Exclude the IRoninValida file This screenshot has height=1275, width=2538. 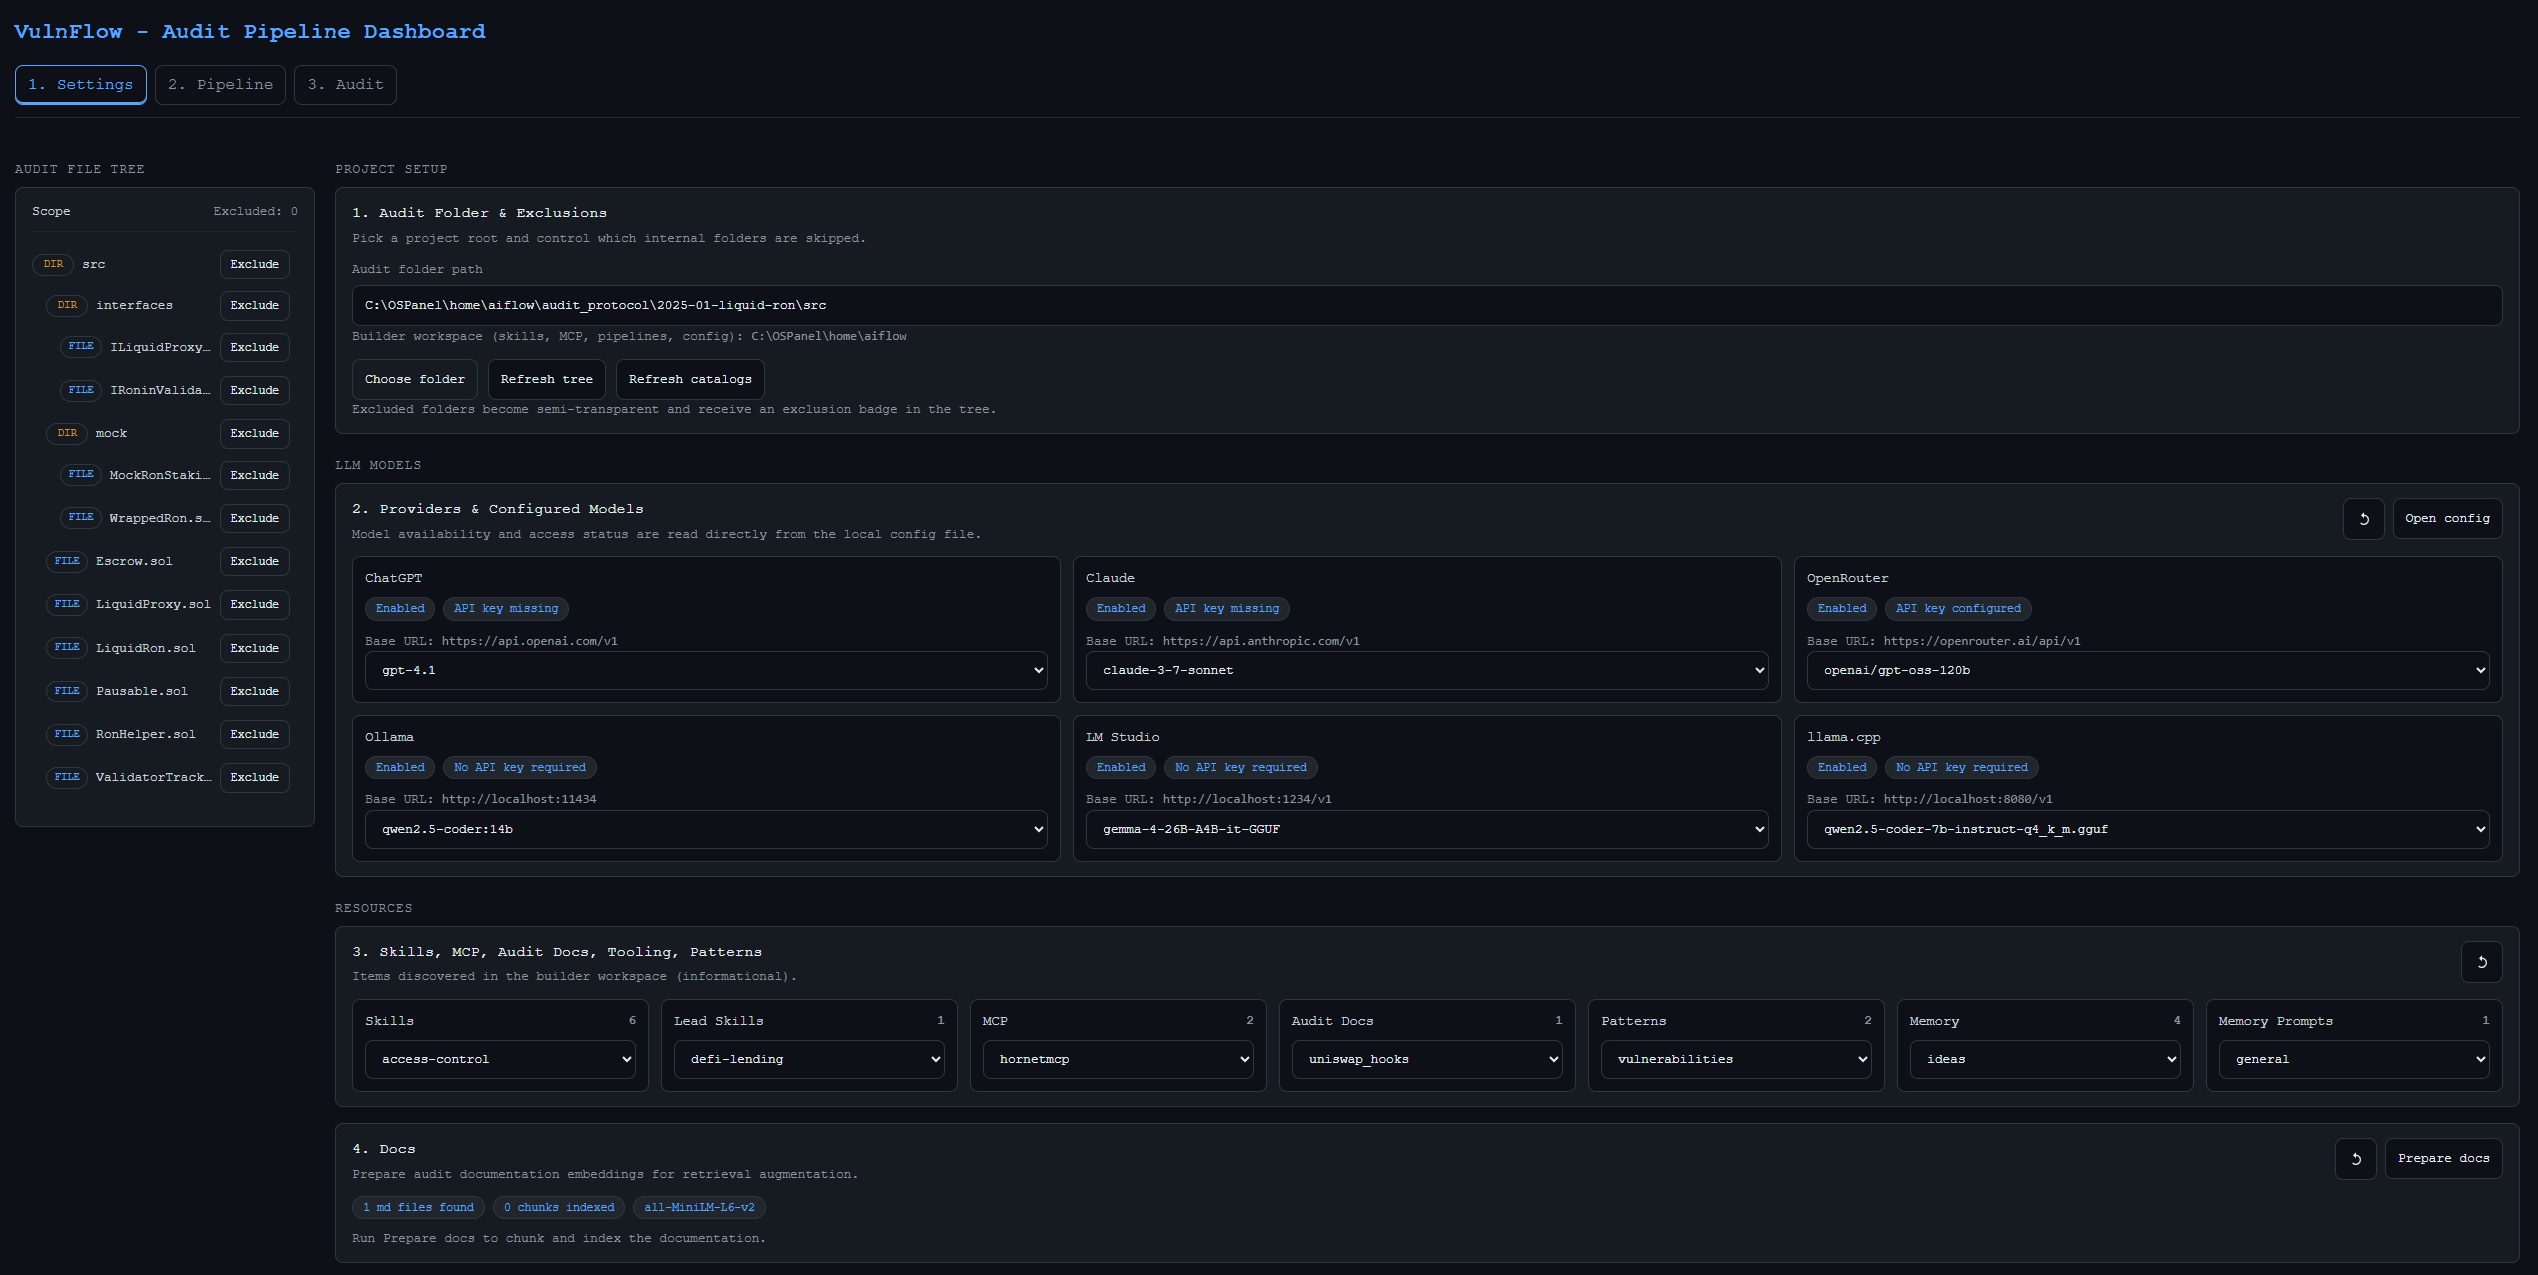[254, 391]
